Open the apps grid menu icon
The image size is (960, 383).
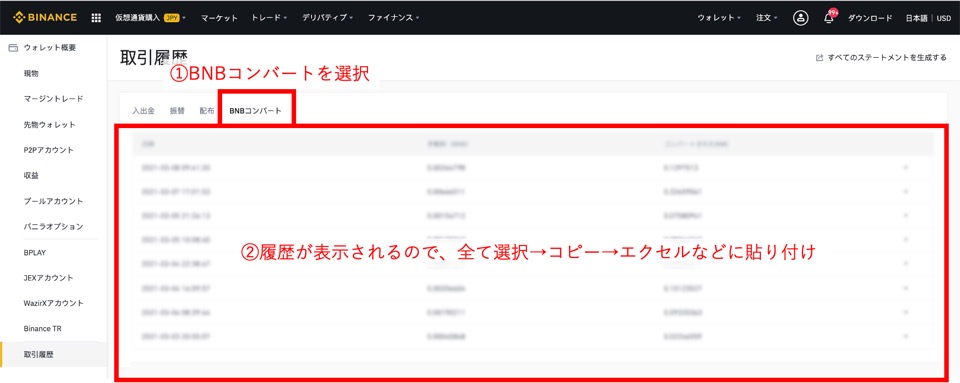(96, 18)
